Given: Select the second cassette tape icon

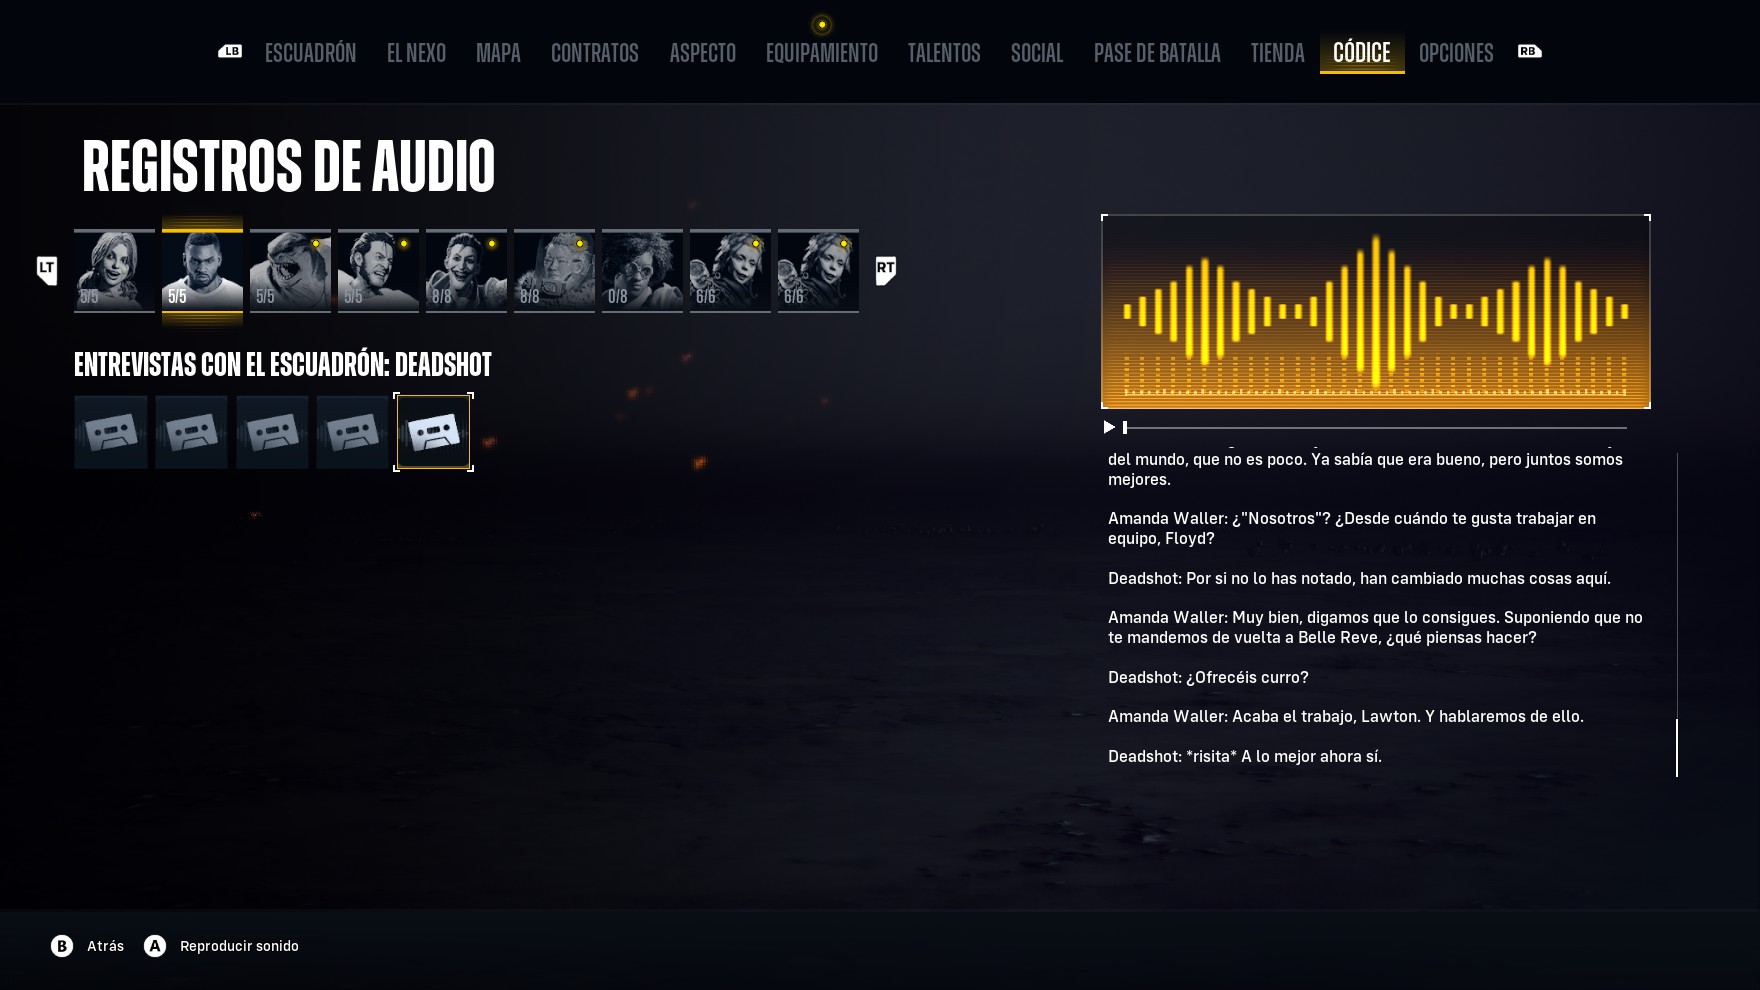Looking at the screenshot, I should pos(191,432).
